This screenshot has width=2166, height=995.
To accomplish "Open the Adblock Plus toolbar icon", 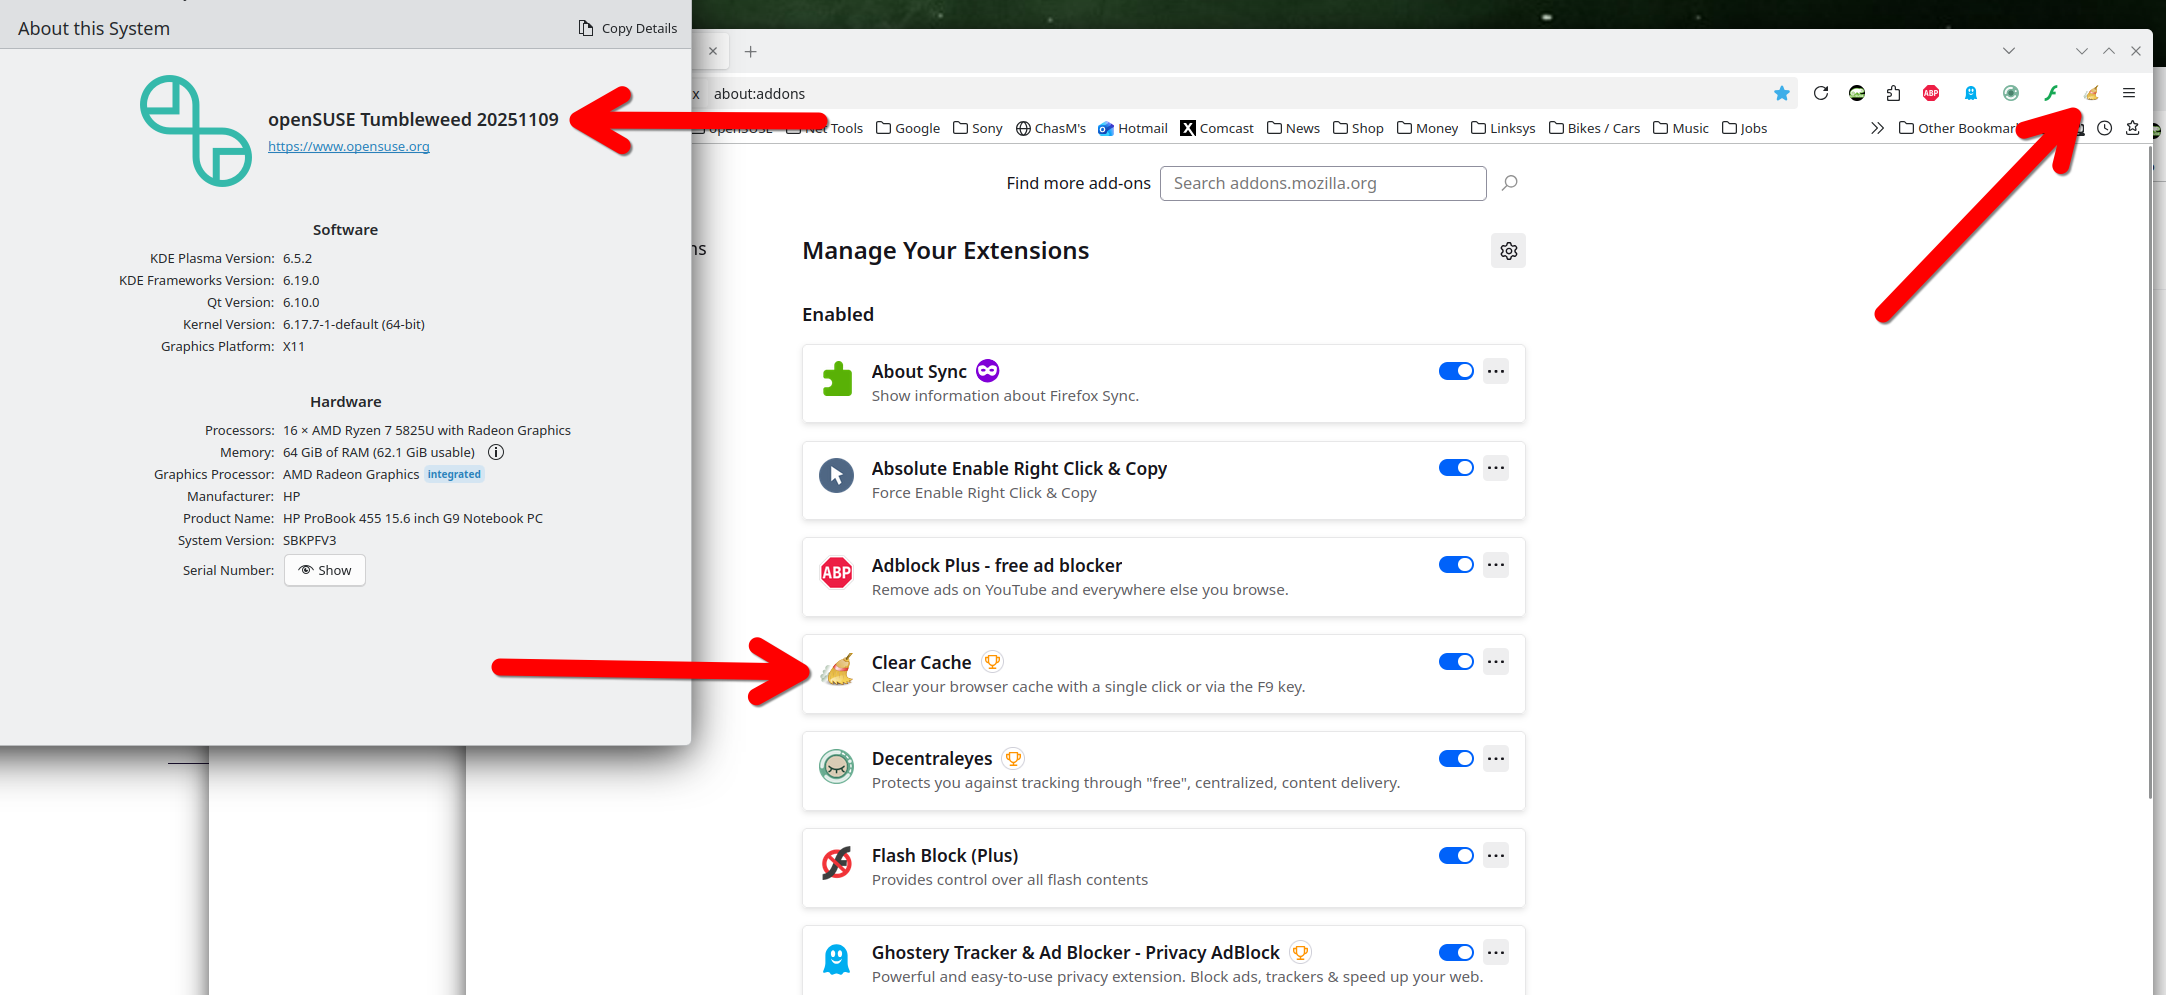I will (1930, 93).
